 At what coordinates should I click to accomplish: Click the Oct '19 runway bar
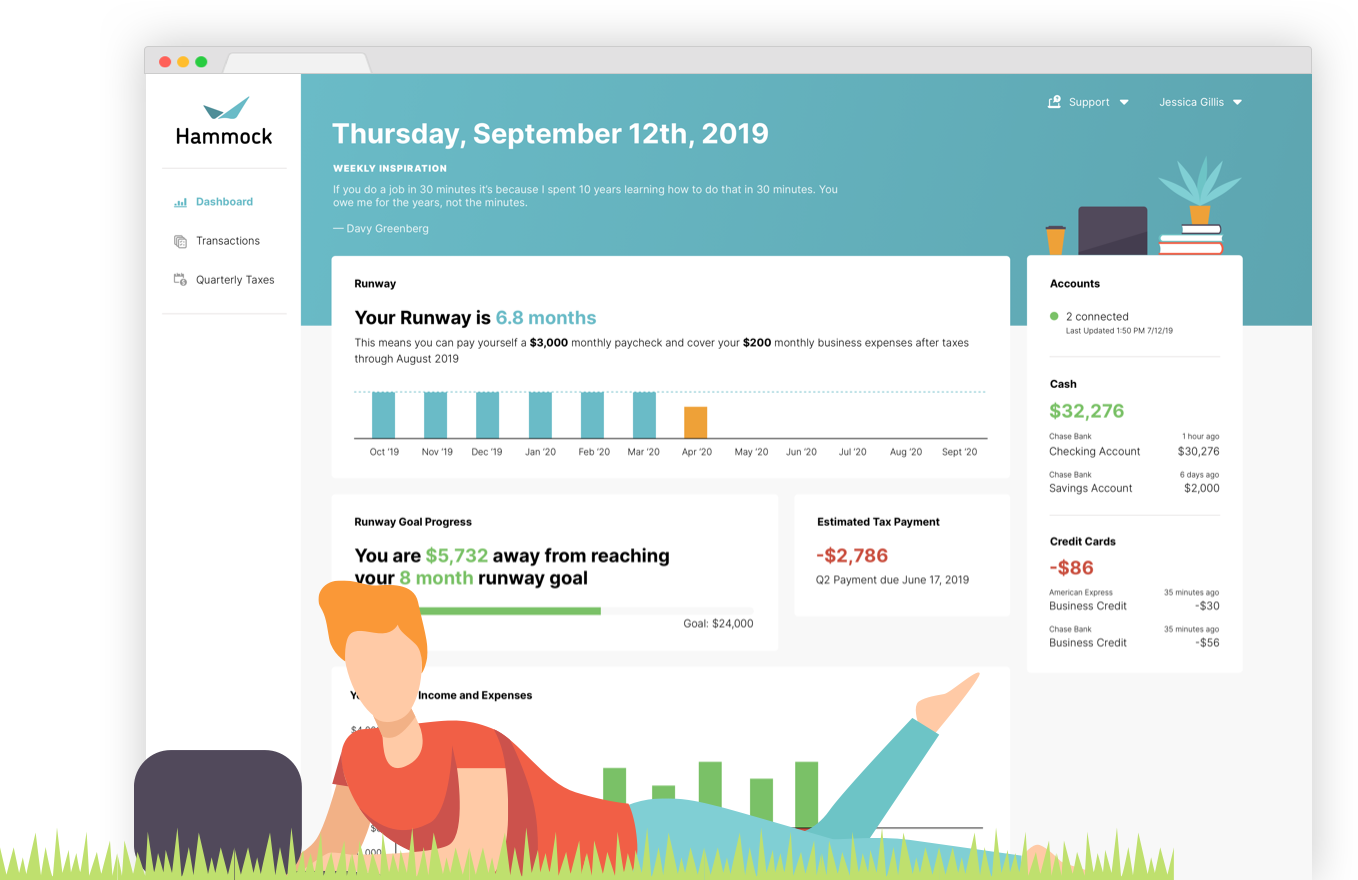click(383, 415)
